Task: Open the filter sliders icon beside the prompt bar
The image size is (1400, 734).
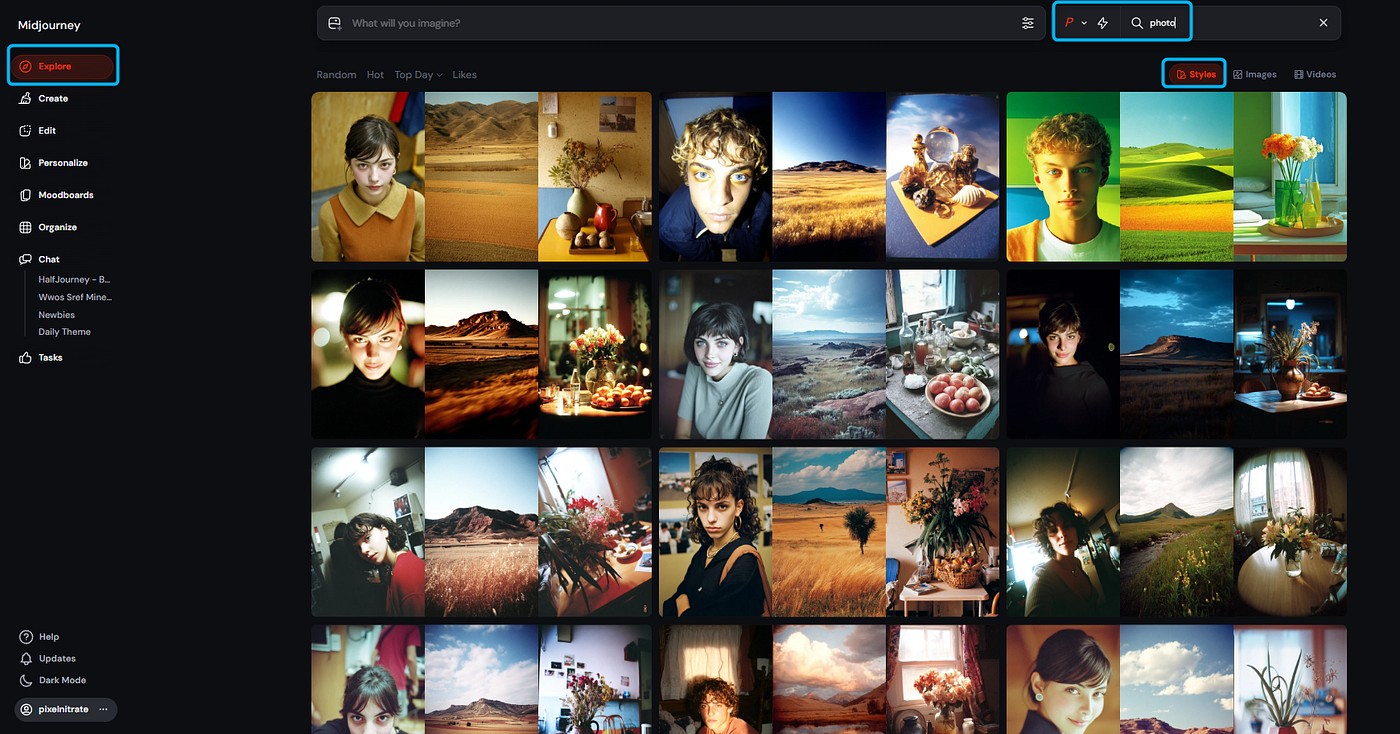Action: point(1027,22)
